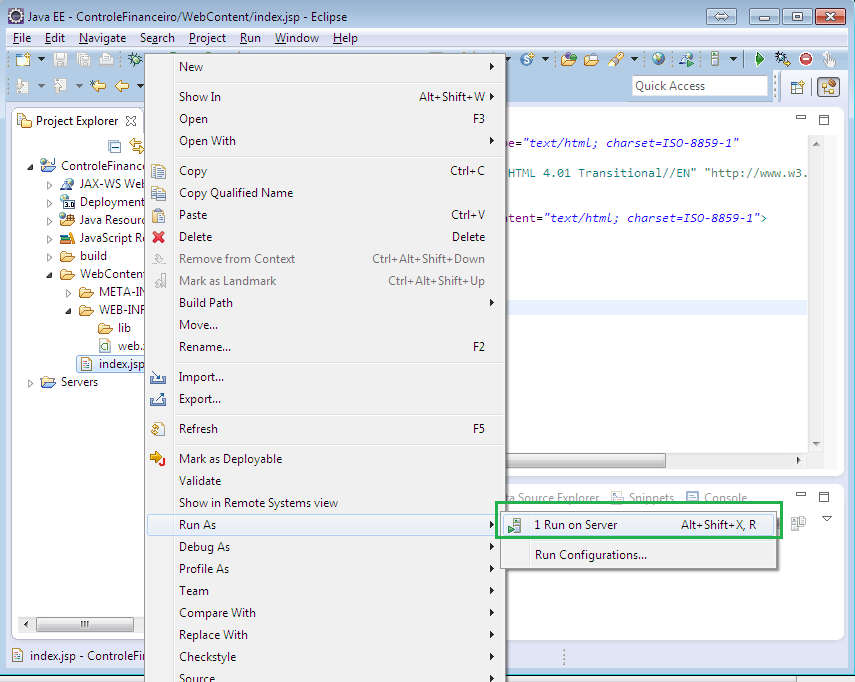Click the New wizard toolbar icon
The height and width of the screenshot is (682, 855).
click(23, 59)
